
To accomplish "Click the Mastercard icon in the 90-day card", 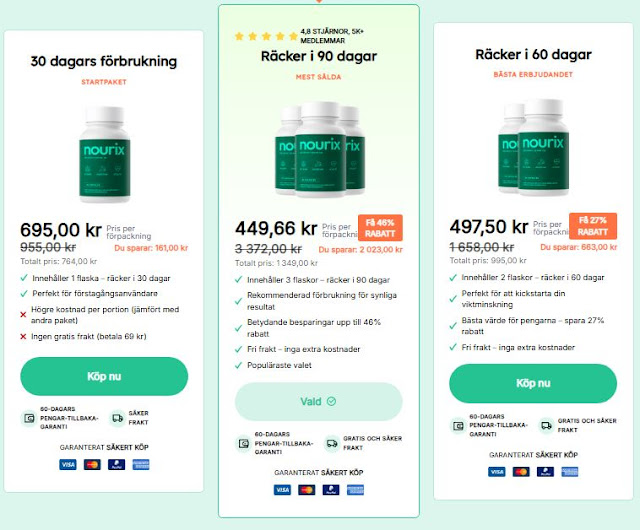I will point(307,490).
